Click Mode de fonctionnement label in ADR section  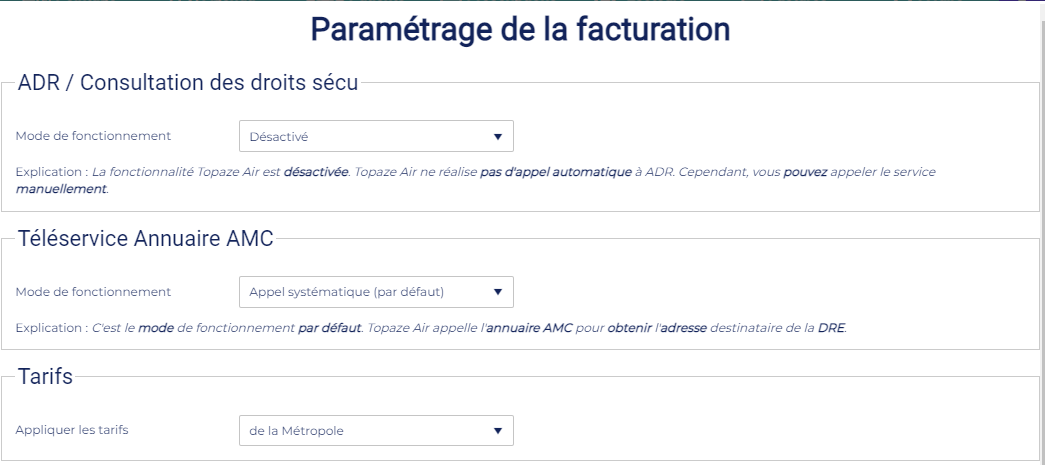pos(93,136)
